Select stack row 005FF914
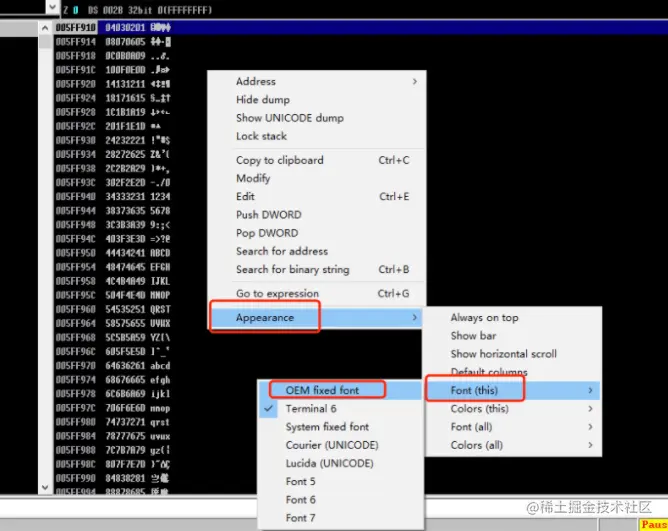This screenshot has width=668, height=531. [x=113, y=42]
